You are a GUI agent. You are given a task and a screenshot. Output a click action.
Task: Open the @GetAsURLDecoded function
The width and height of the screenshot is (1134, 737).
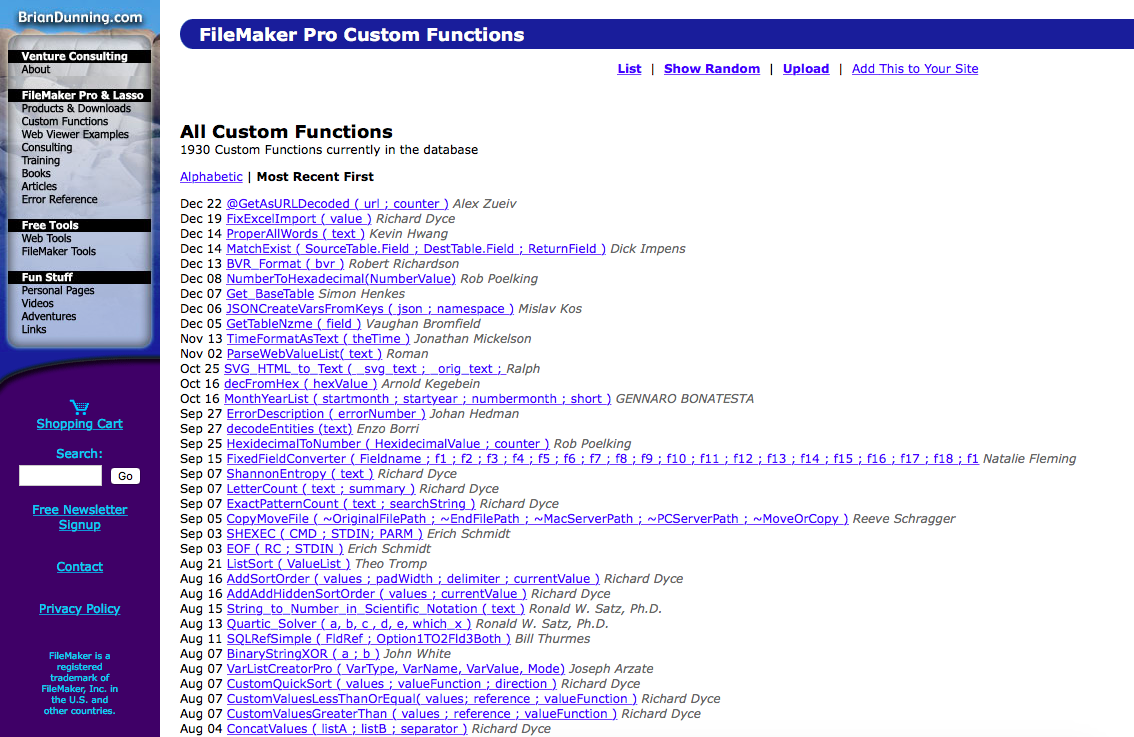pyautogui.click(x=337, y=204)
